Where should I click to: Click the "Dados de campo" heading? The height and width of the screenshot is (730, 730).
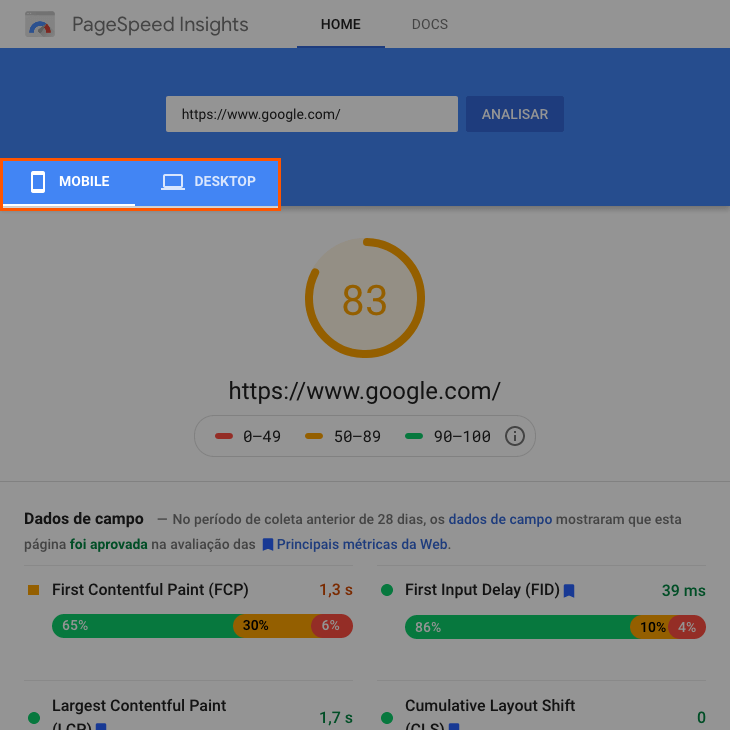(x=84, y=519)
